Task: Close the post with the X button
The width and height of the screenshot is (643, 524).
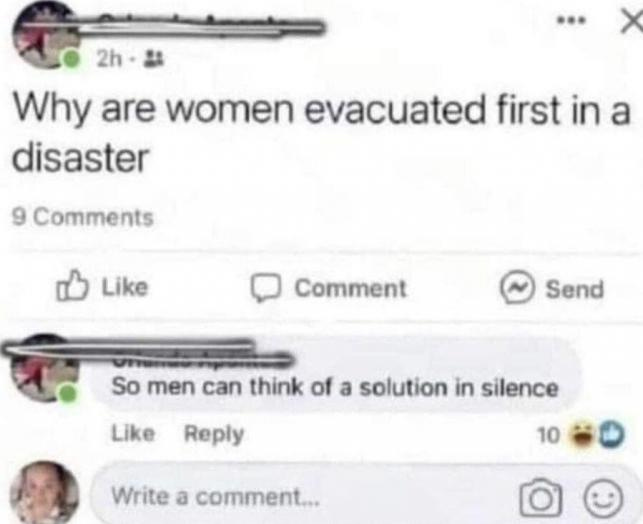Action: coord(632,21)
